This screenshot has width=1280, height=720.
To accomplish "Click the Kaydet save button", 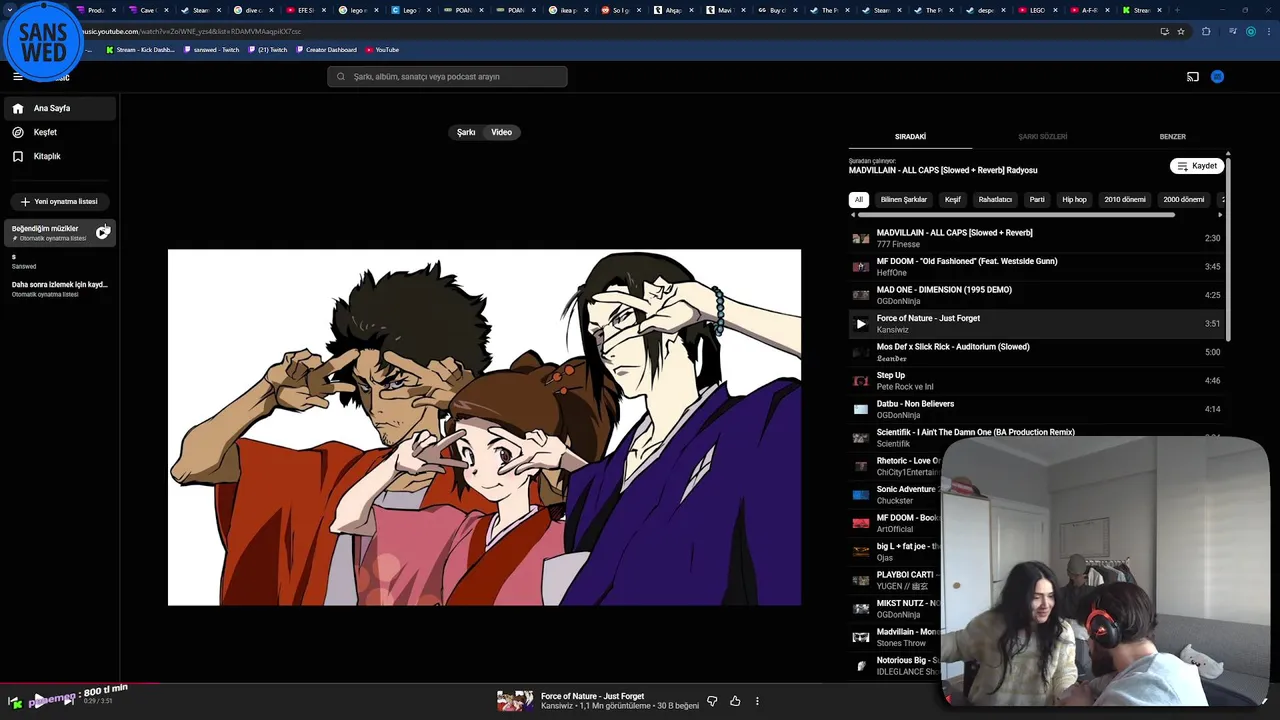I will coord(1197,166).
